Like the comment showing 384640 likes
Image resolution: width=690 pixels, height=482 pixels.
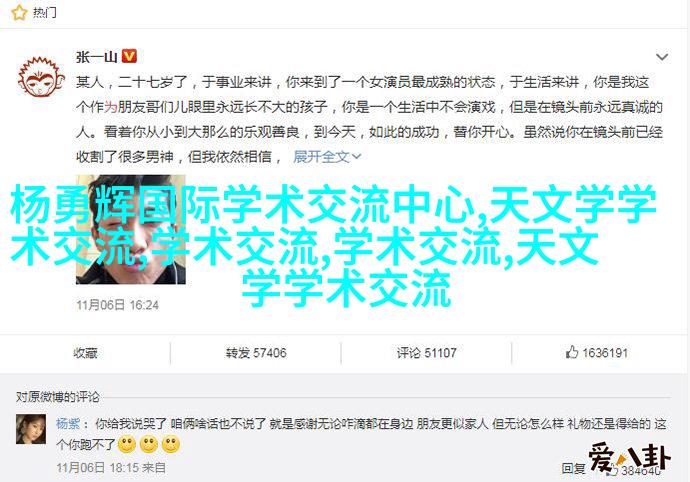[615, 470]
